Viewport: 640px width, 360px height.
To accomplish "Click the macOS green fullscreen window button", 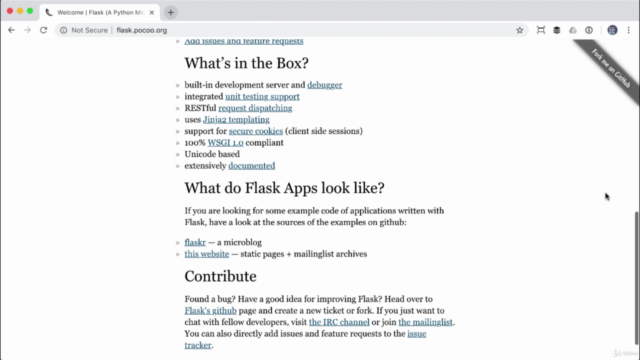I will click(x=30, y=11).
